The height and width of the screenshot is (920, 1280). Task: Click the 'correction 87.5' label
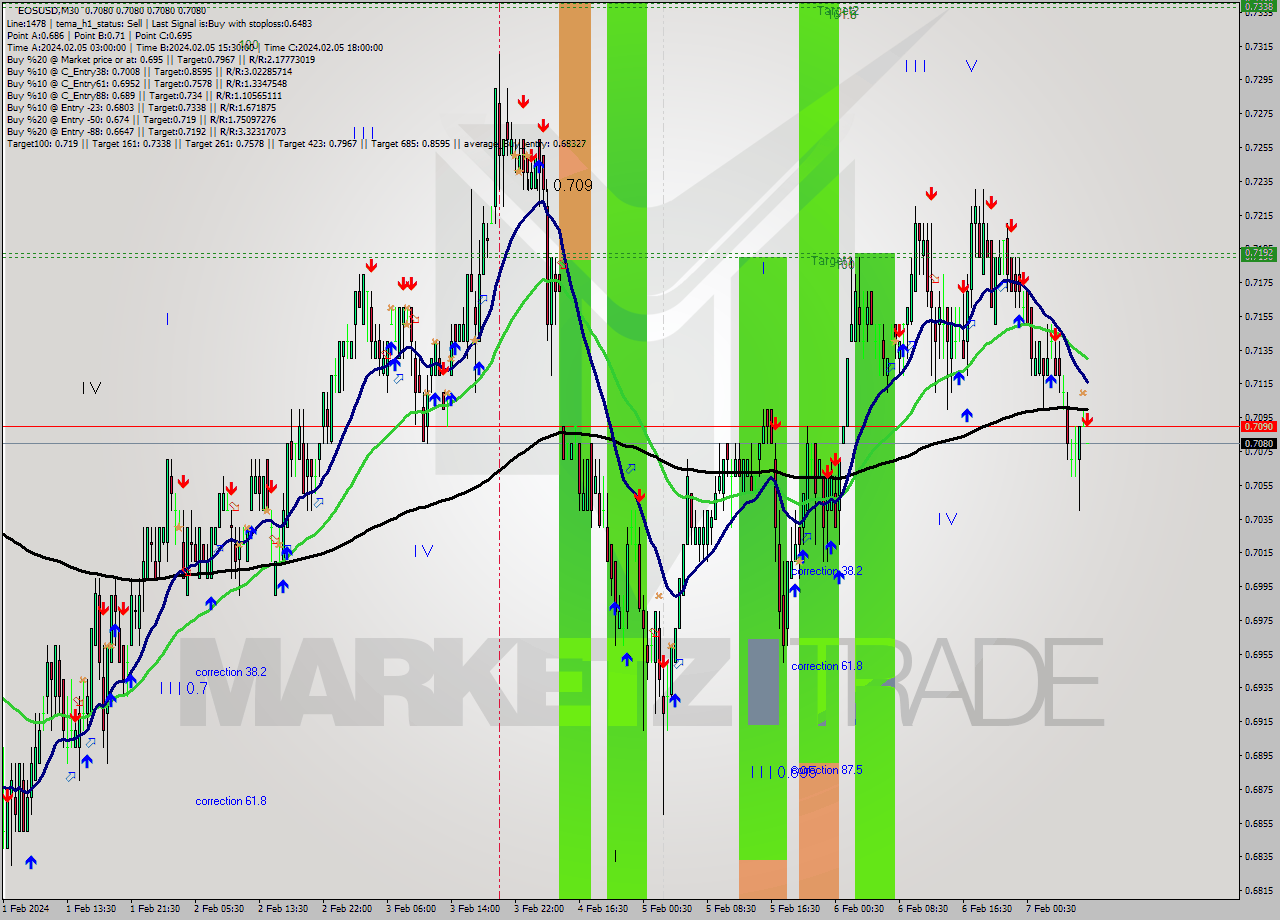[826, 770]
